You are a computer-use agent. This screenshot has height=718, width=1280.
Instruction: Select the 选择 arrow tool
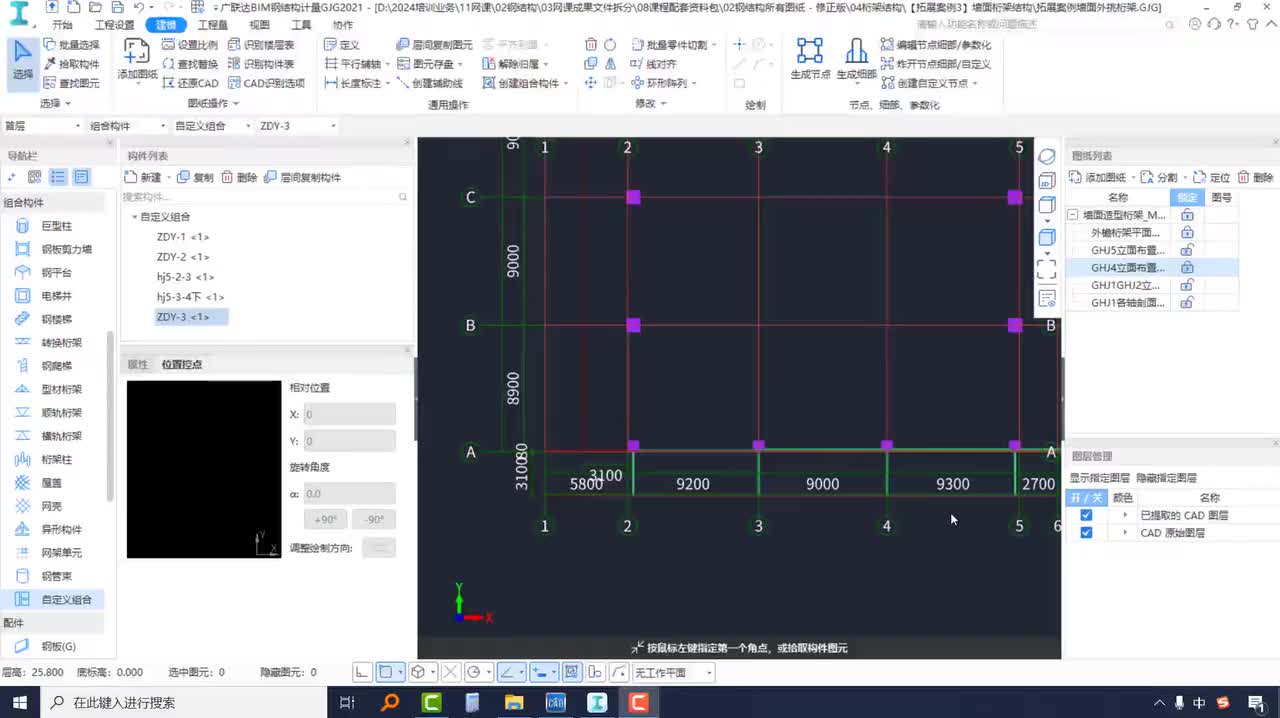[22, 60]
